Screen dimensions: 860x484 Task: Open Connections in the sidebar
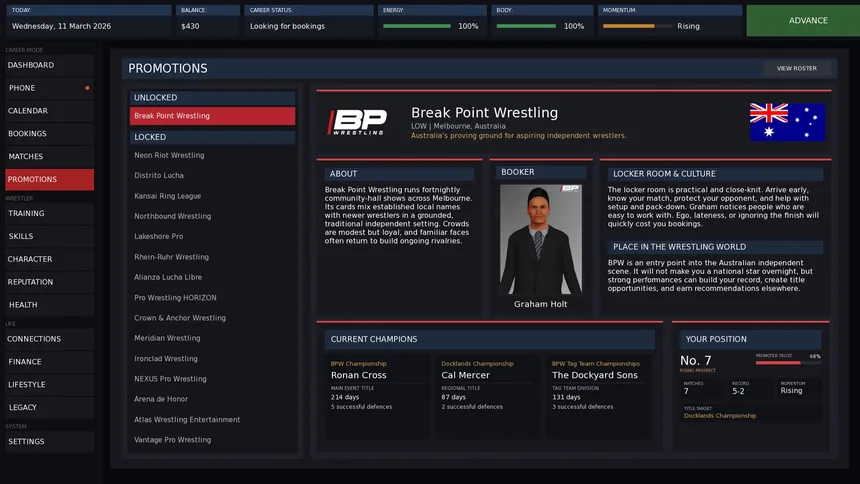pos(49,339)
